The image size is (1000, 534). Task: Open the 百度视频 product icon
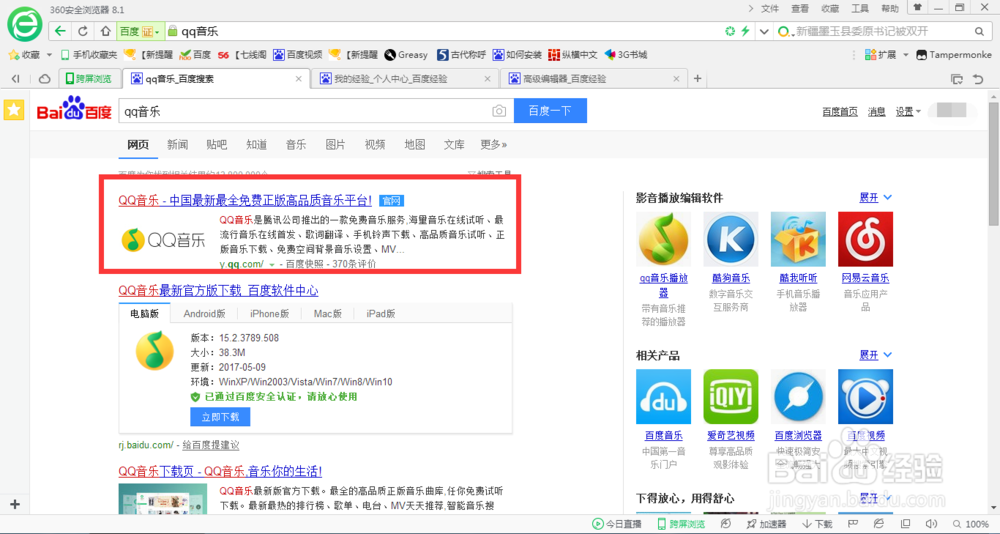(865, 397)
